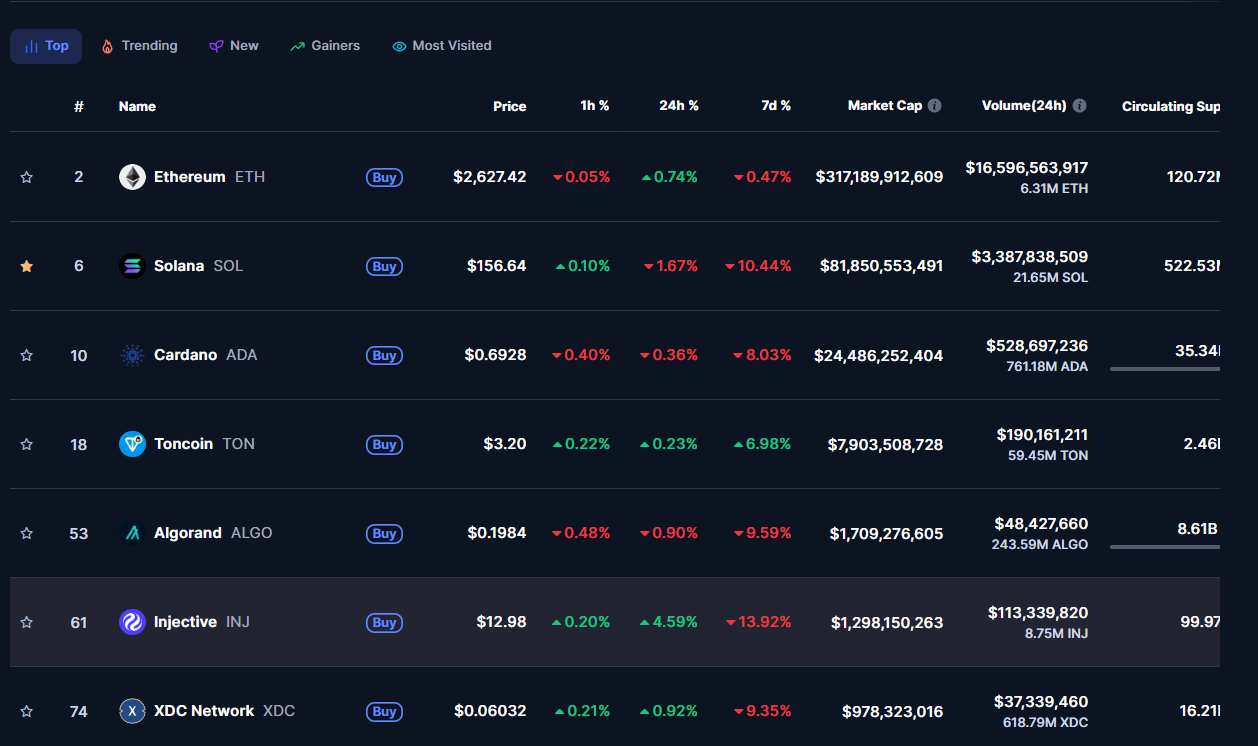Screen dimensions: 1258x746
Task: Click the XDC Network coin logo
Action: pos(132,711)
